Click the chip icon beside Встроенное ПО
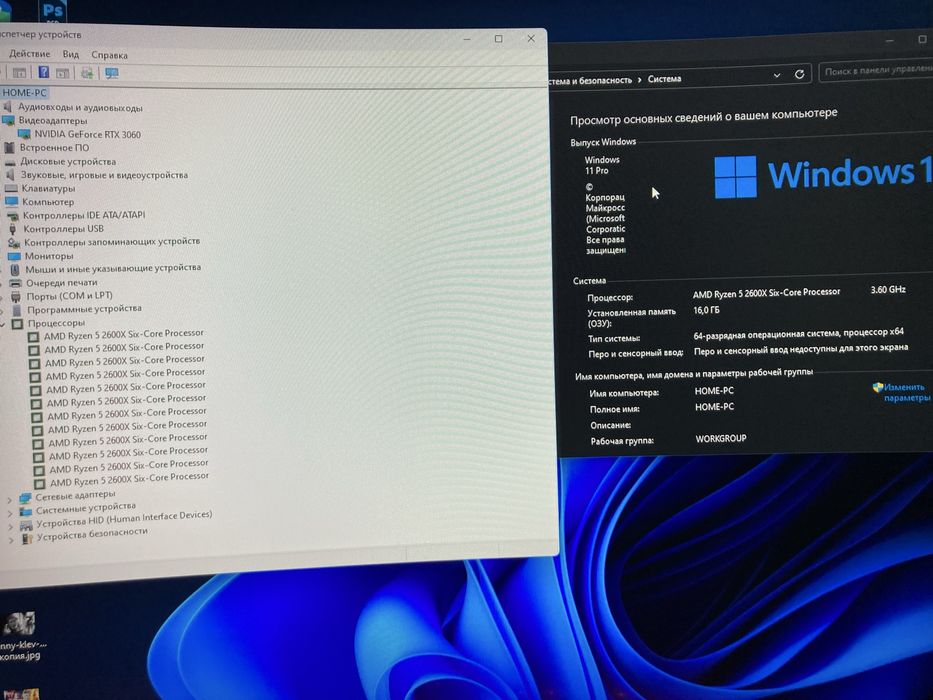933x700 pixels. coord(10,147)
